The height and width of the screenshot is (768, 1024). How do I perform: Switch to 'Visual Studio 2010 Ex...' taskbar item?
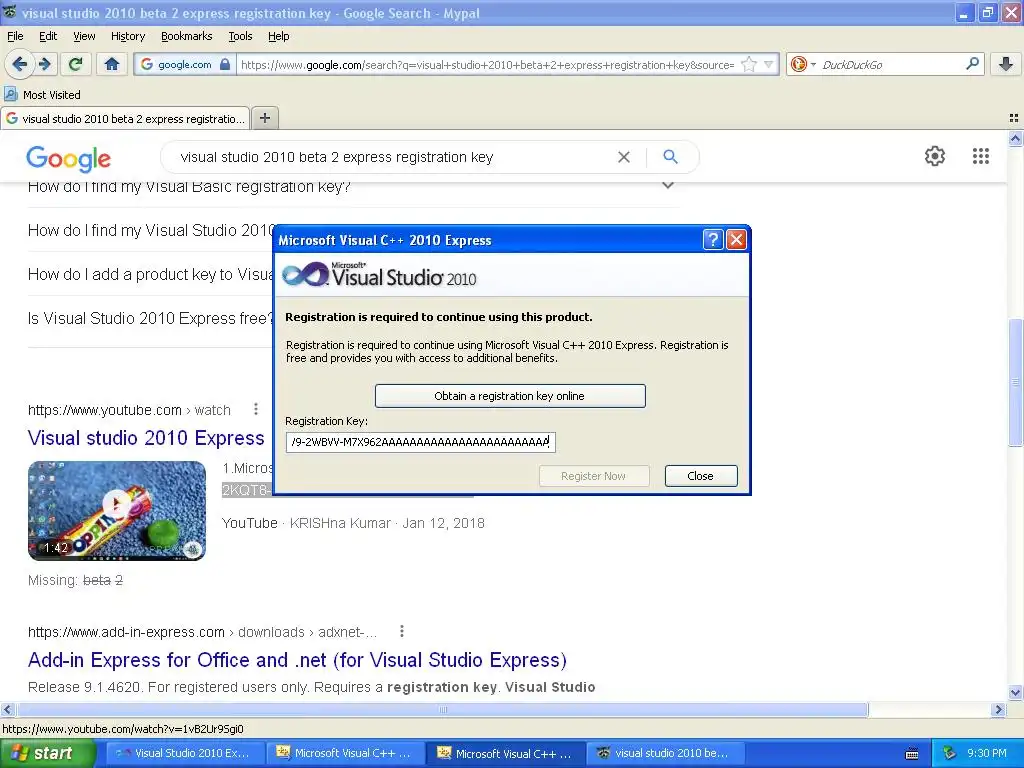185,753
